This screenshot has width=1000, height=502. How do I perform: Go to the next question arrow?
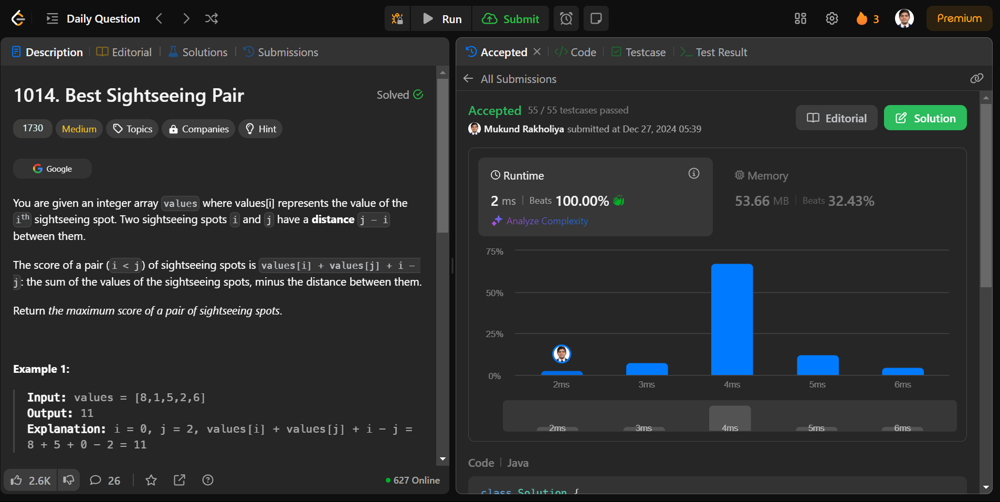point(186,18)
